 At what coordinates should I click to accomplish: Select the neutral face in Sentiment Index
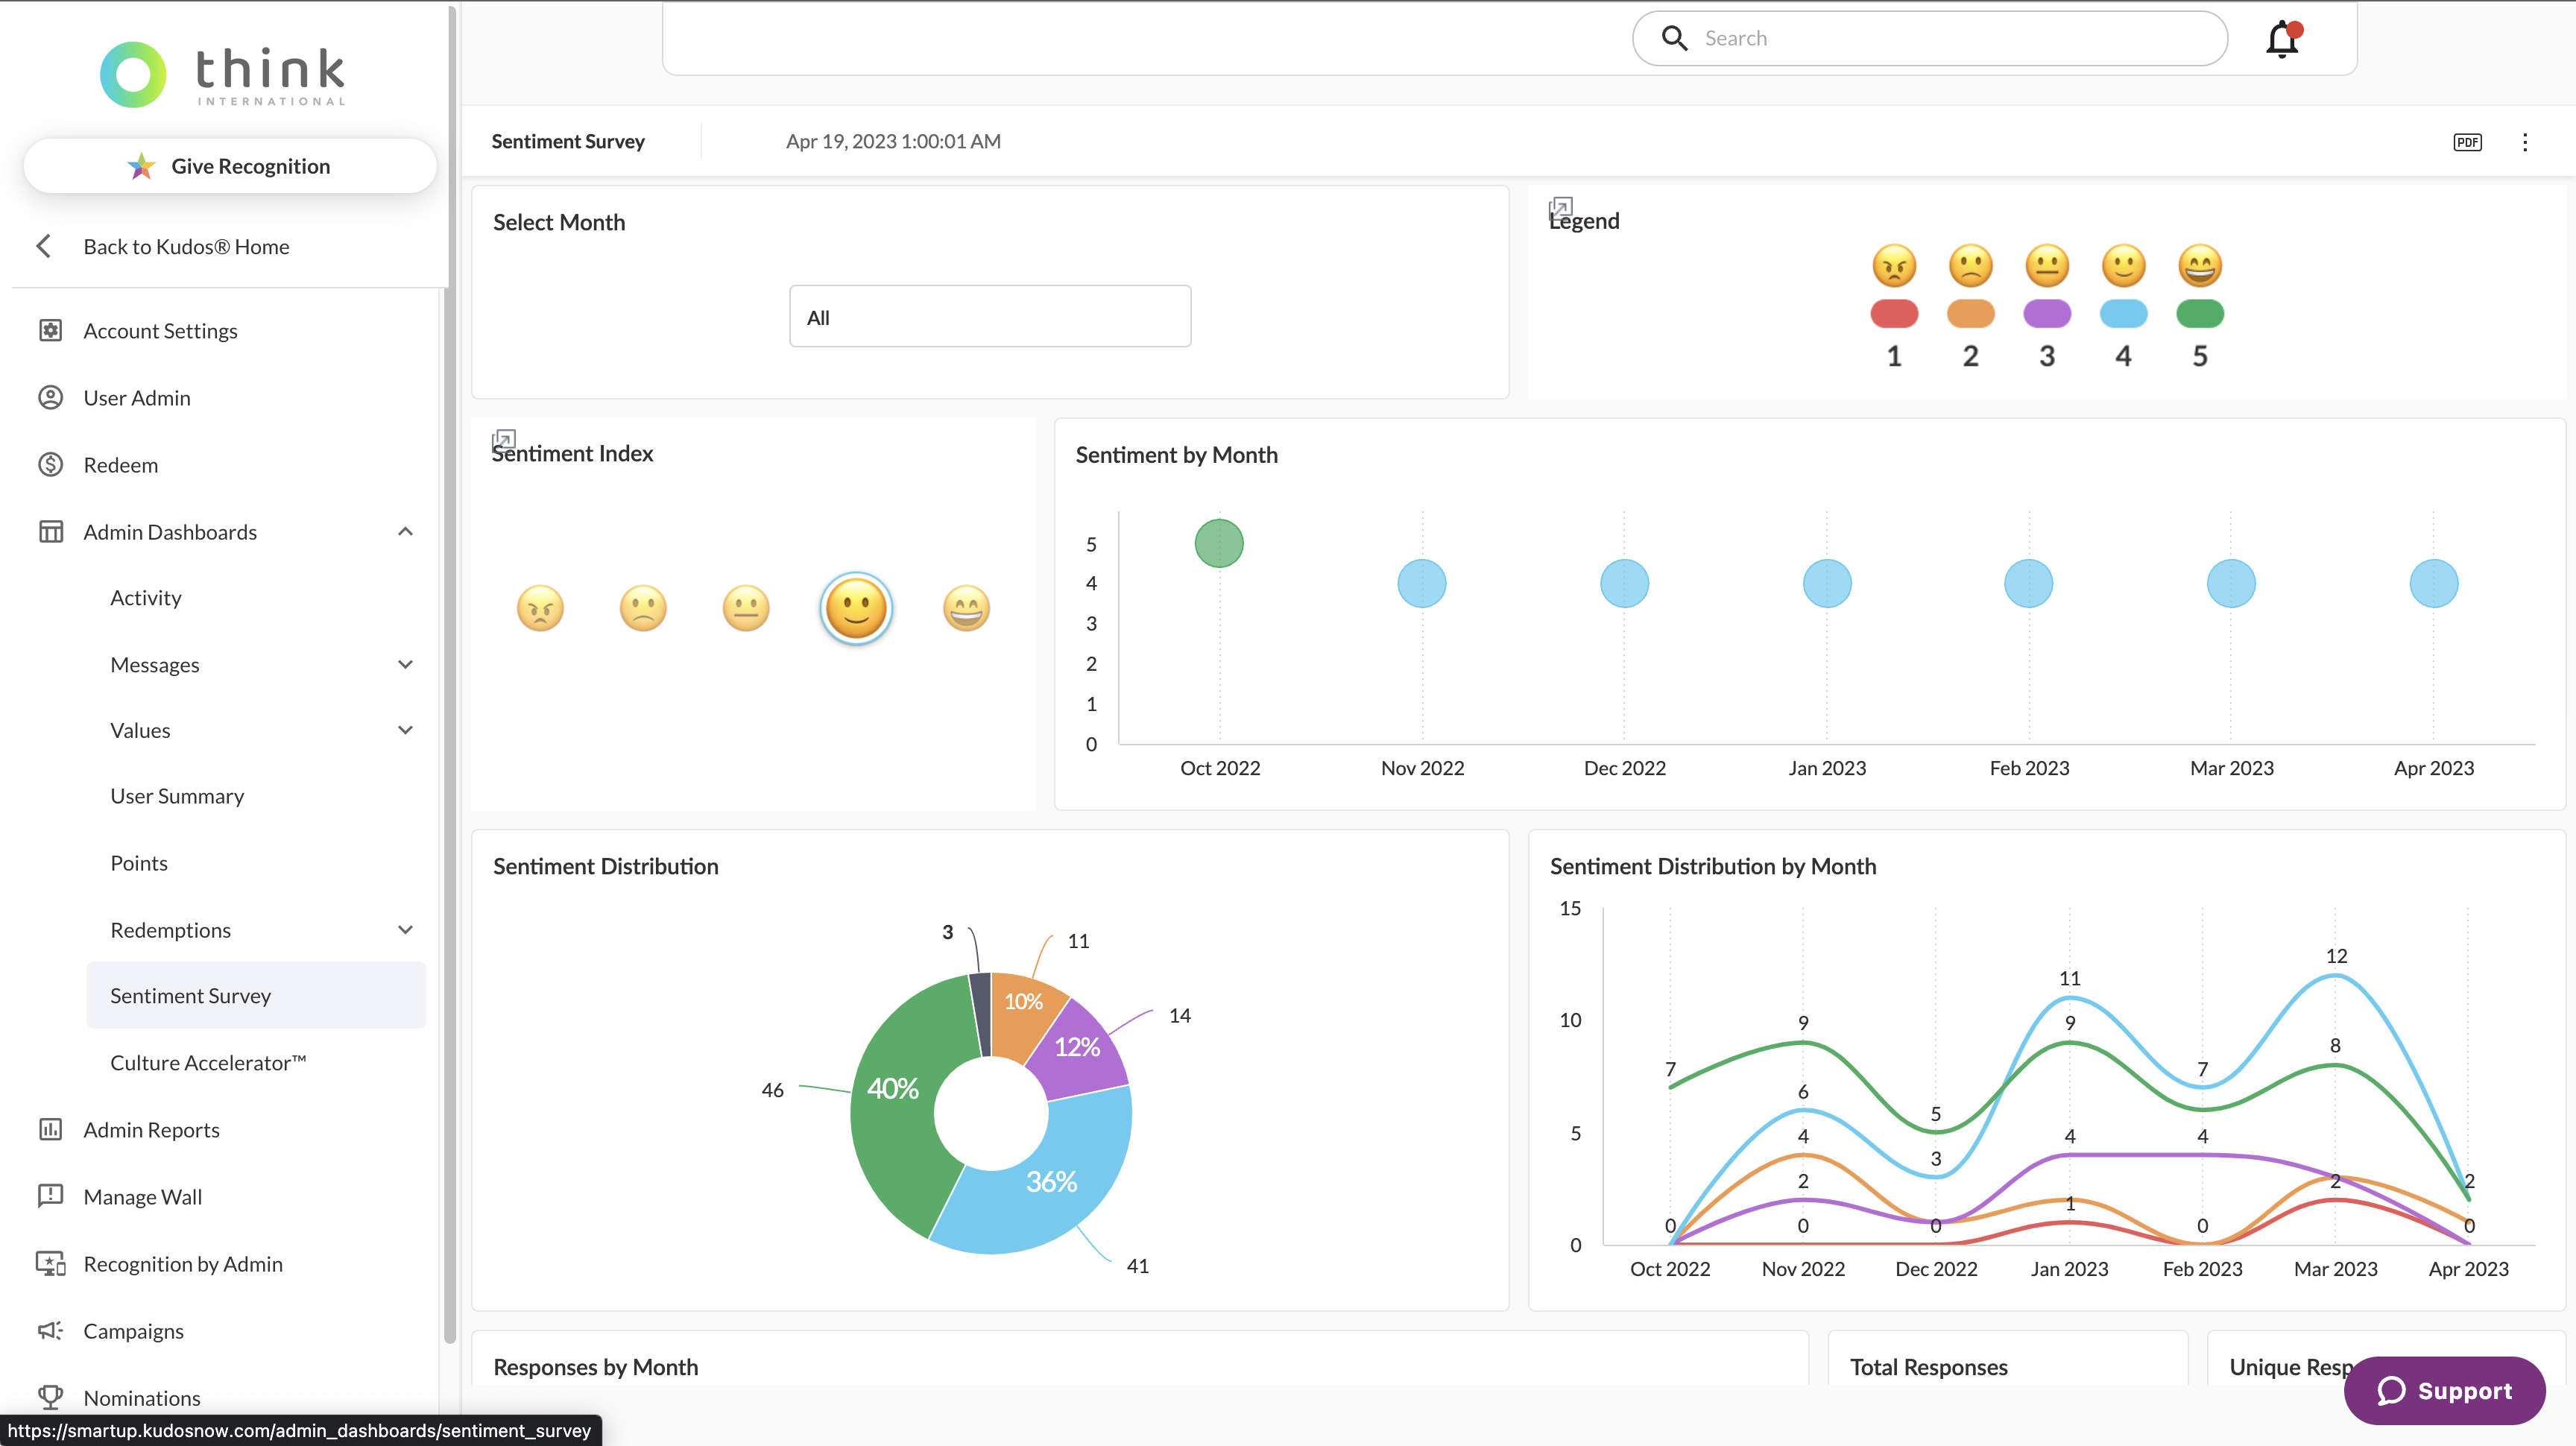tap(746, 608)
